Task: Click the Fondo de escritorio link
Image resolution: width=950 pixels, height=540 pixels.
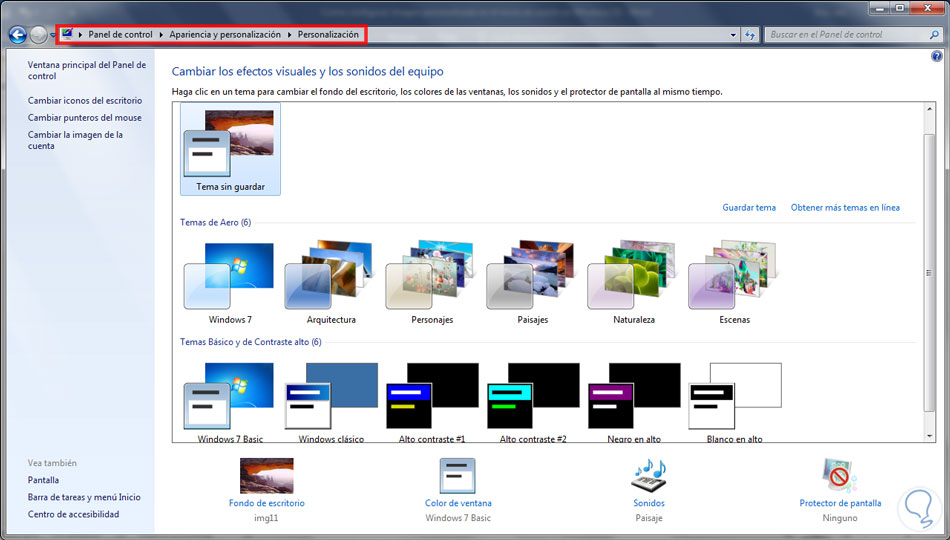Action: 267,503
